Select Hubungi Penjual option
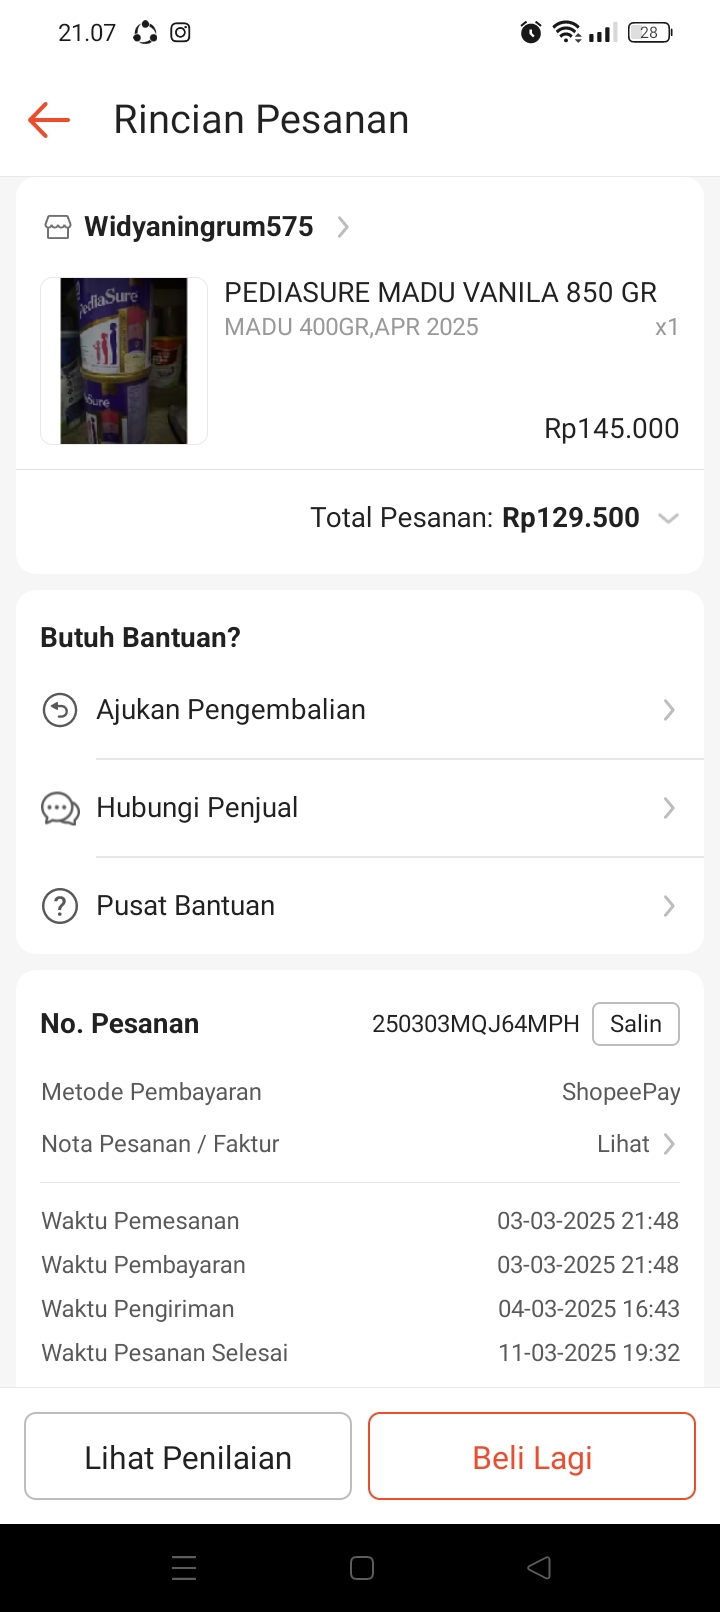 (x=197, y=808)
